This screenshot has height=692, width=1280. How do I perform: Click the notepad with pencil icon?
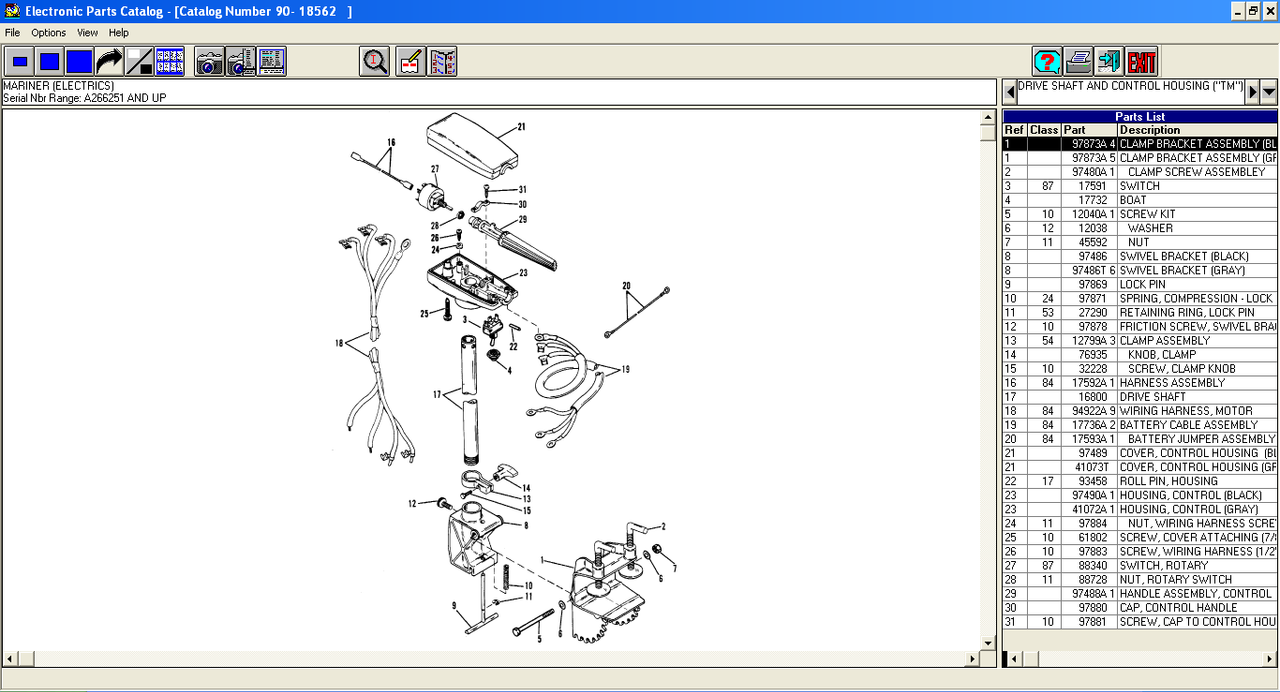[411, 61]
